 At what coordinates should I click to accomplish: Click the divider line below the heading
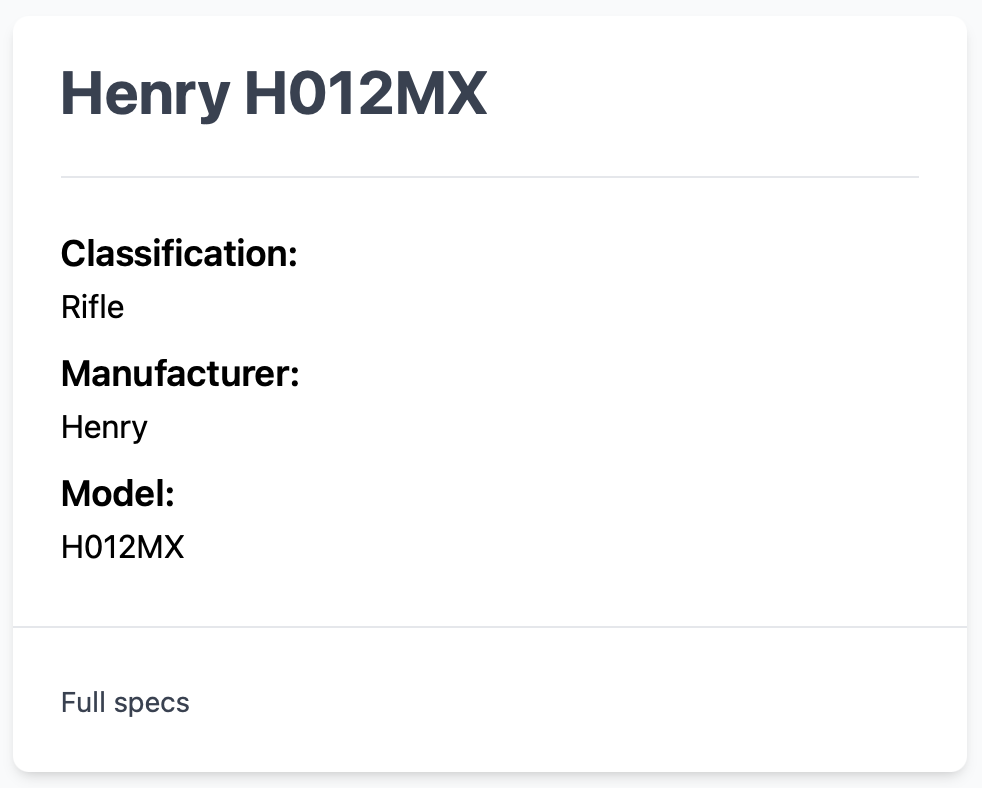coord(490,177)
